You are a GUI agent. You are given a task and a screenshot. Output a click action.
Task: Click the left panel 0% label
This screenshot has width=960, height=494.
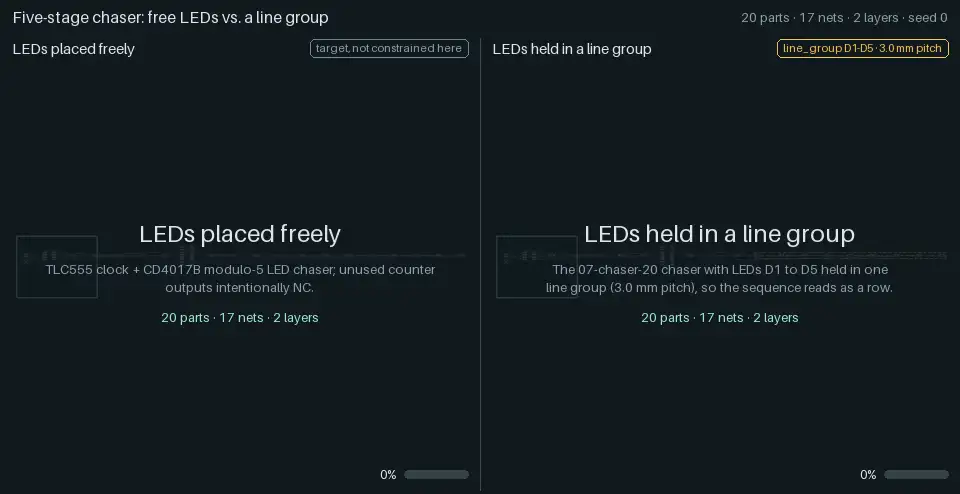pyautogui.click(x=388, y=474)
